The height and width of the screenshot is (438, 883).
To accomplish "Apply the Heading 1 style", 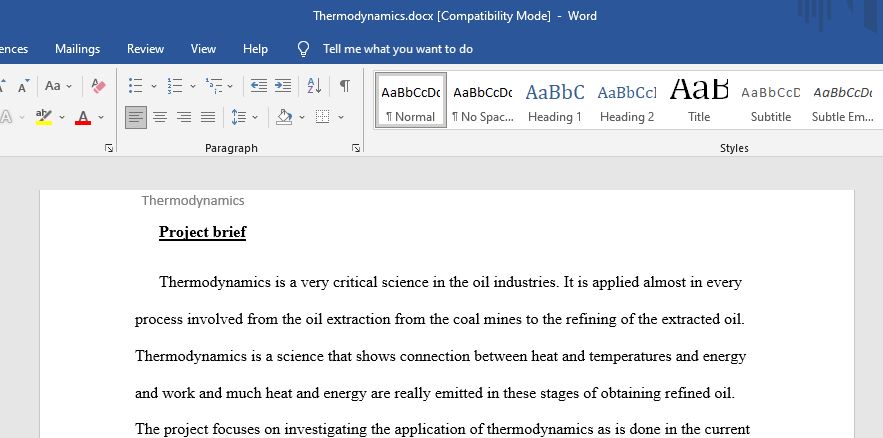I will pos(555,100).
